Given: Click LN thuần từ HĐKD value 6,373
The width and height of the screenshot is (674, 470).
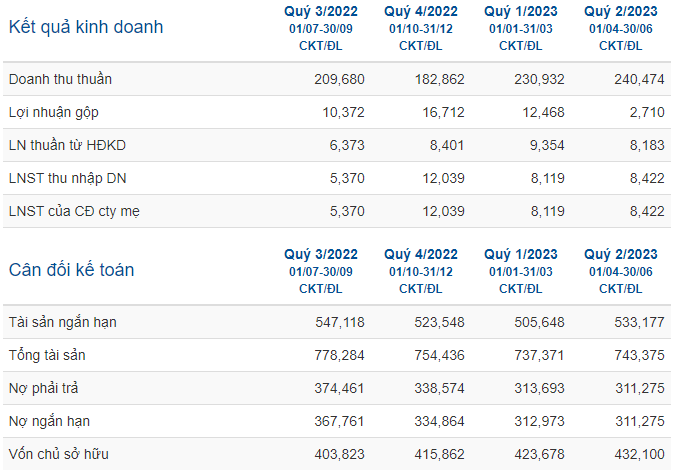Looking at the screenshot, I should 347,145.
